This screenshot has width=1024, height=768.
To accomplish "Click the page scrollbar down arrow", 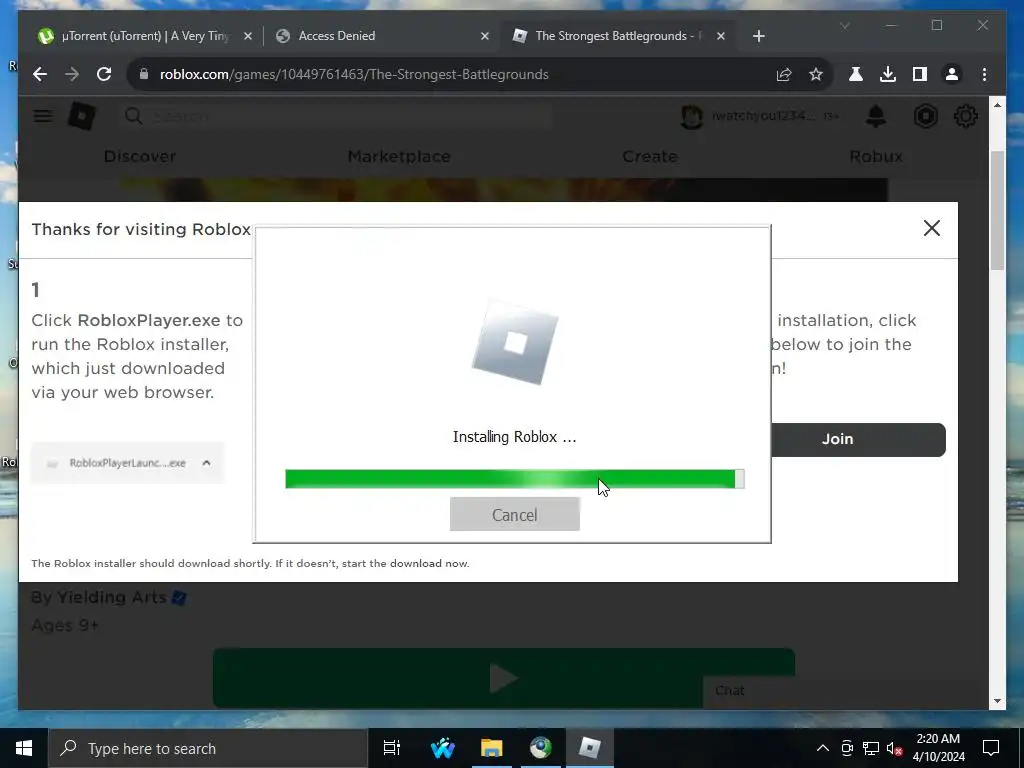I will [x=997, y=701].
